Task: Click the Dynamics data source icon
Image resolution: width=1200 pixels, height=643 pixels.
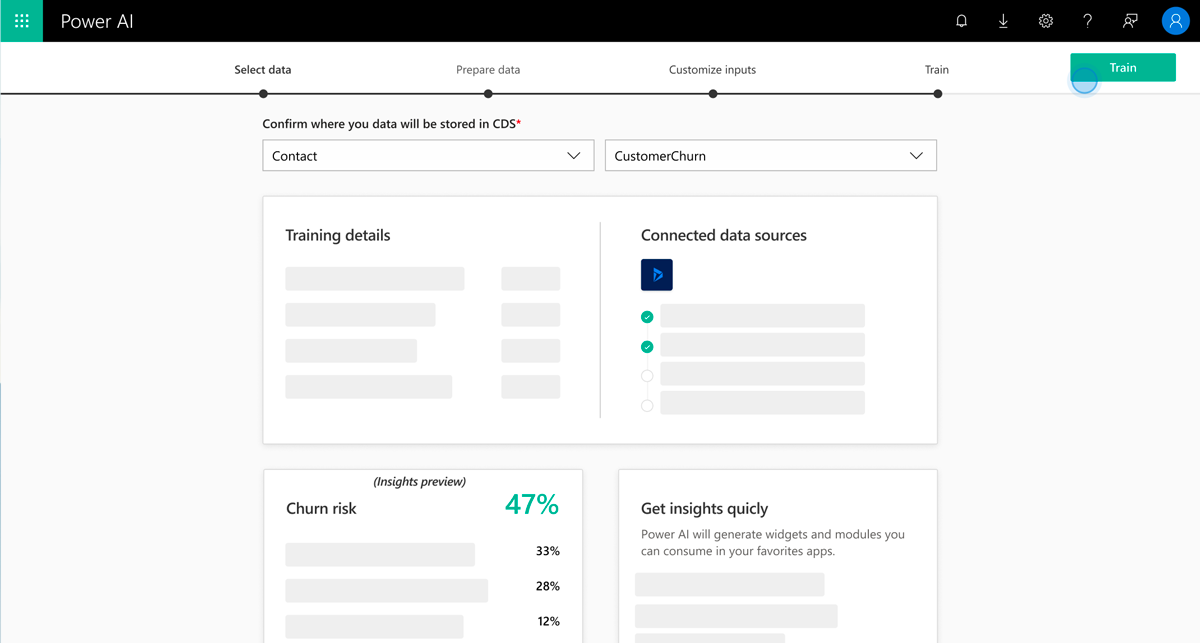Action: 657,275
